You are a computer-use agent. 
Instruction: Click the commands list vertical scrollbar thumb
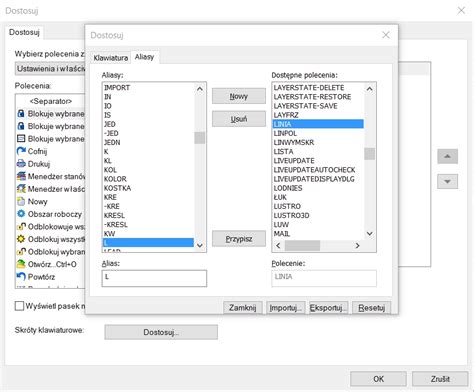pyautogui.click(x=369, y=154)
